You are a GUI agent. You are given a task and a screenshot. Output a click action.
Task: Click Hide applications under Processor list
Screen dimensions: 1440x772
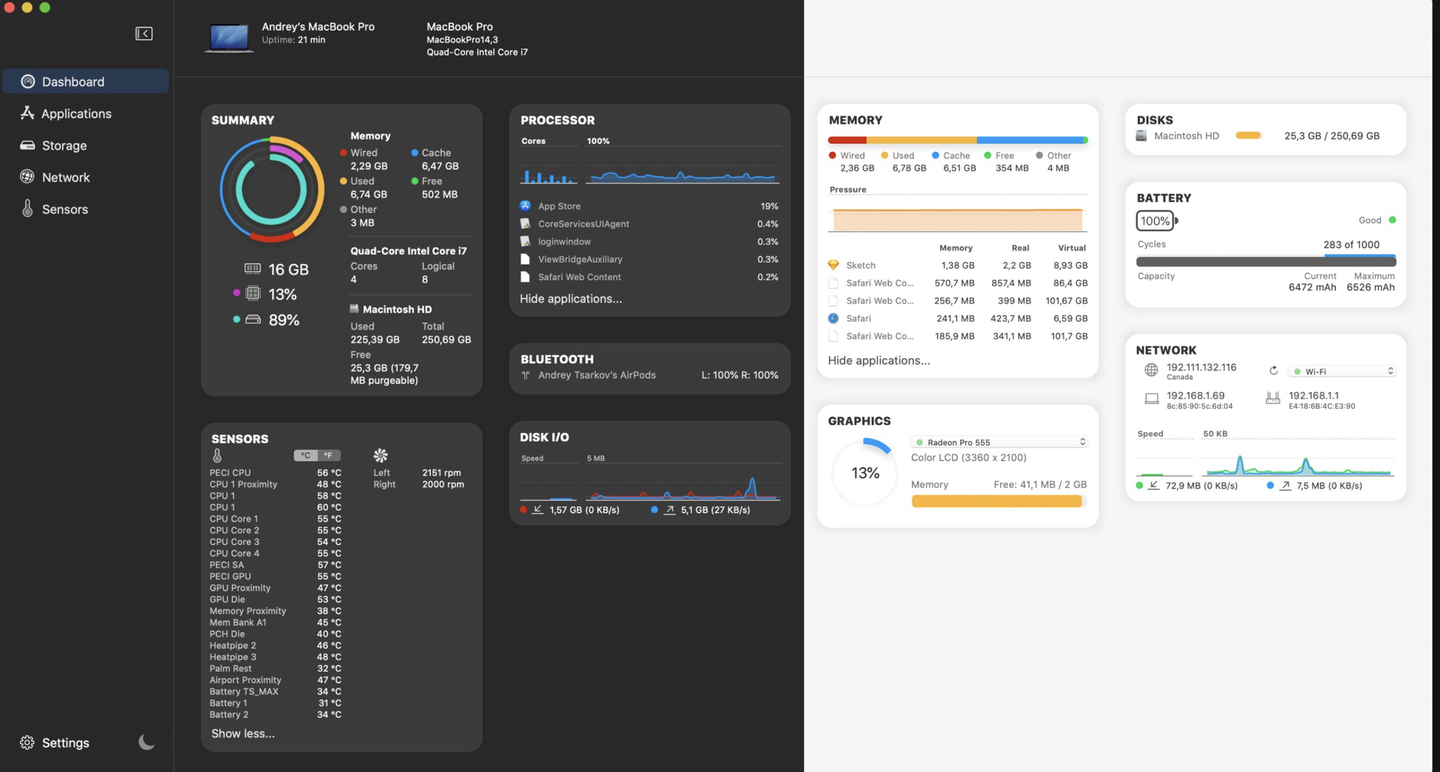pos(571,298)
